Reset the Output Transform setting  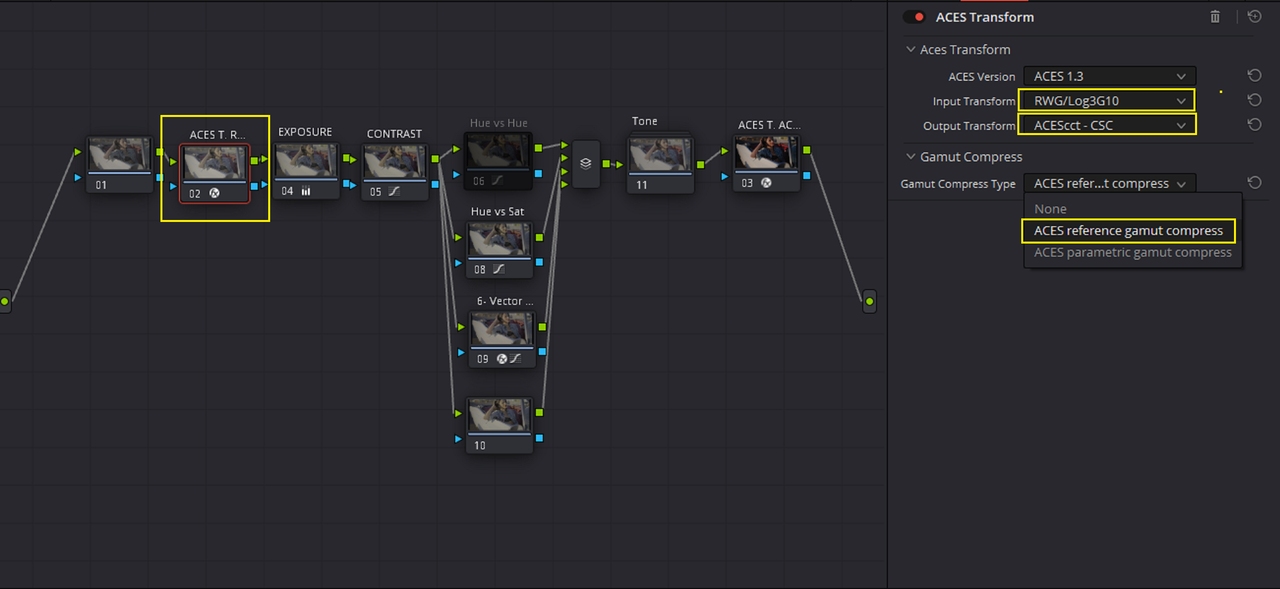click(x=1254, y=125)
